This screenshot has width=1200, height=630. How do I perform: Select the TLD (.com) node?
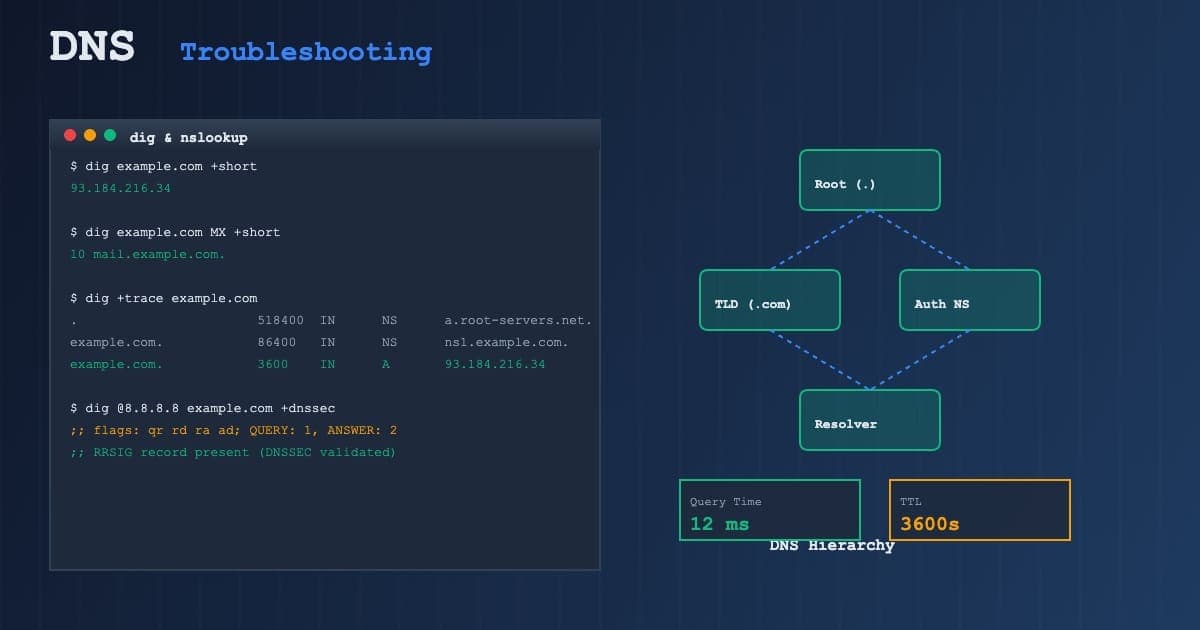769,300
